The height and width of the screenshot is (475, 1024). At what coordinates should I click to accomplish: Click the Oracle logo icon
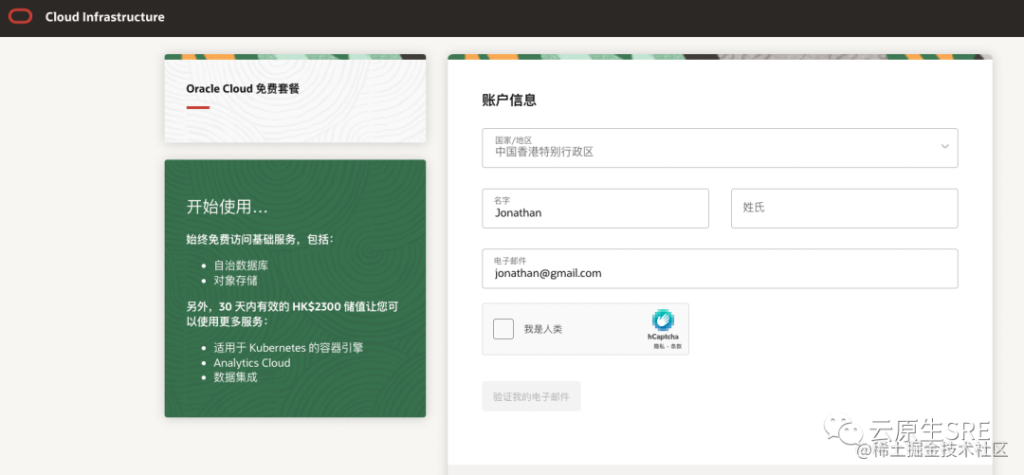coord(20,17)
